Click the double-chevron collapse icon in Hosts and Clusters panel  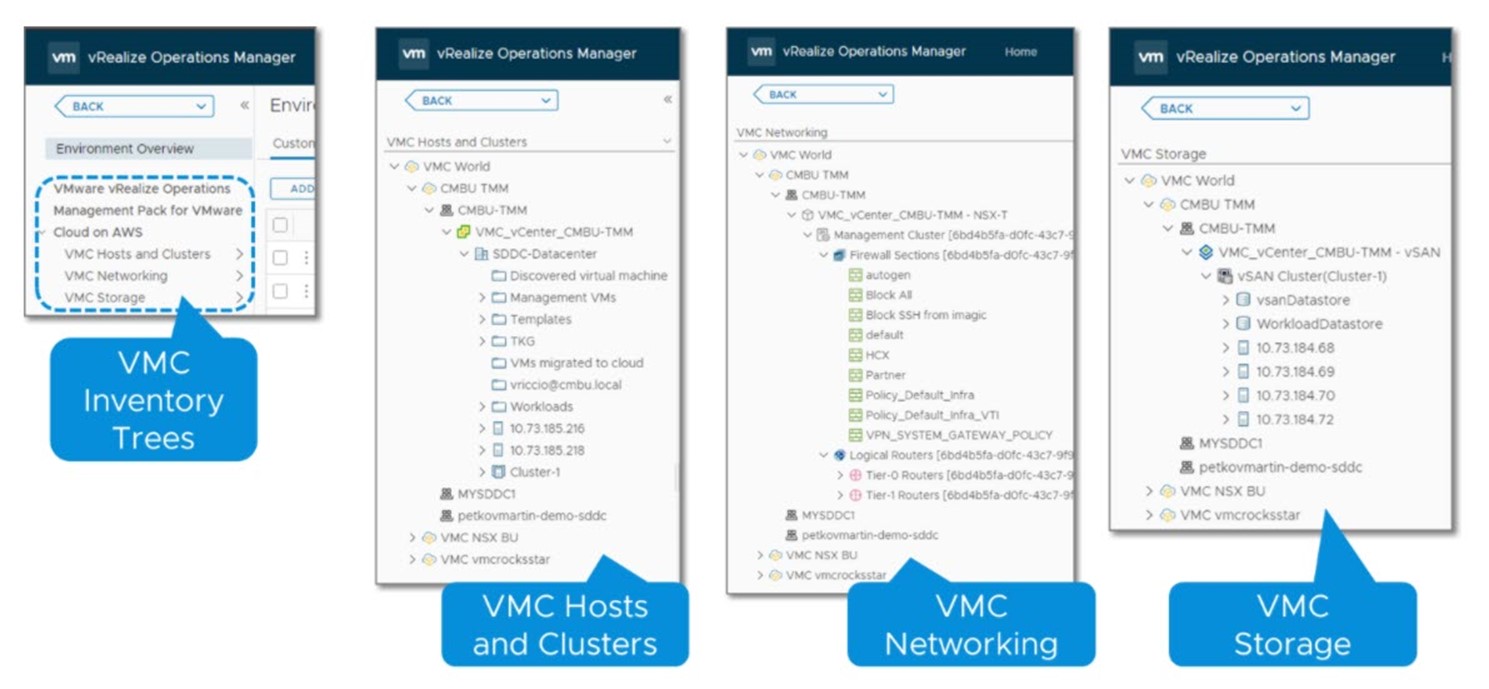(668, 100)
